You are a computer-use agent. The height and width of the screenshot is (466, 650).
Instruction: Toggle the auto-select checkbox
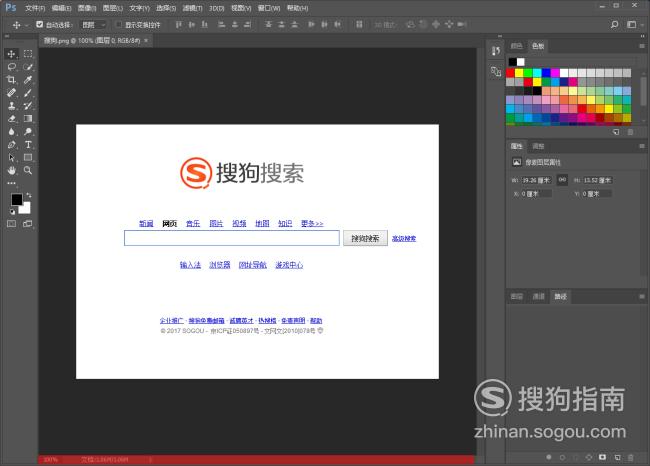click(39, 24)
